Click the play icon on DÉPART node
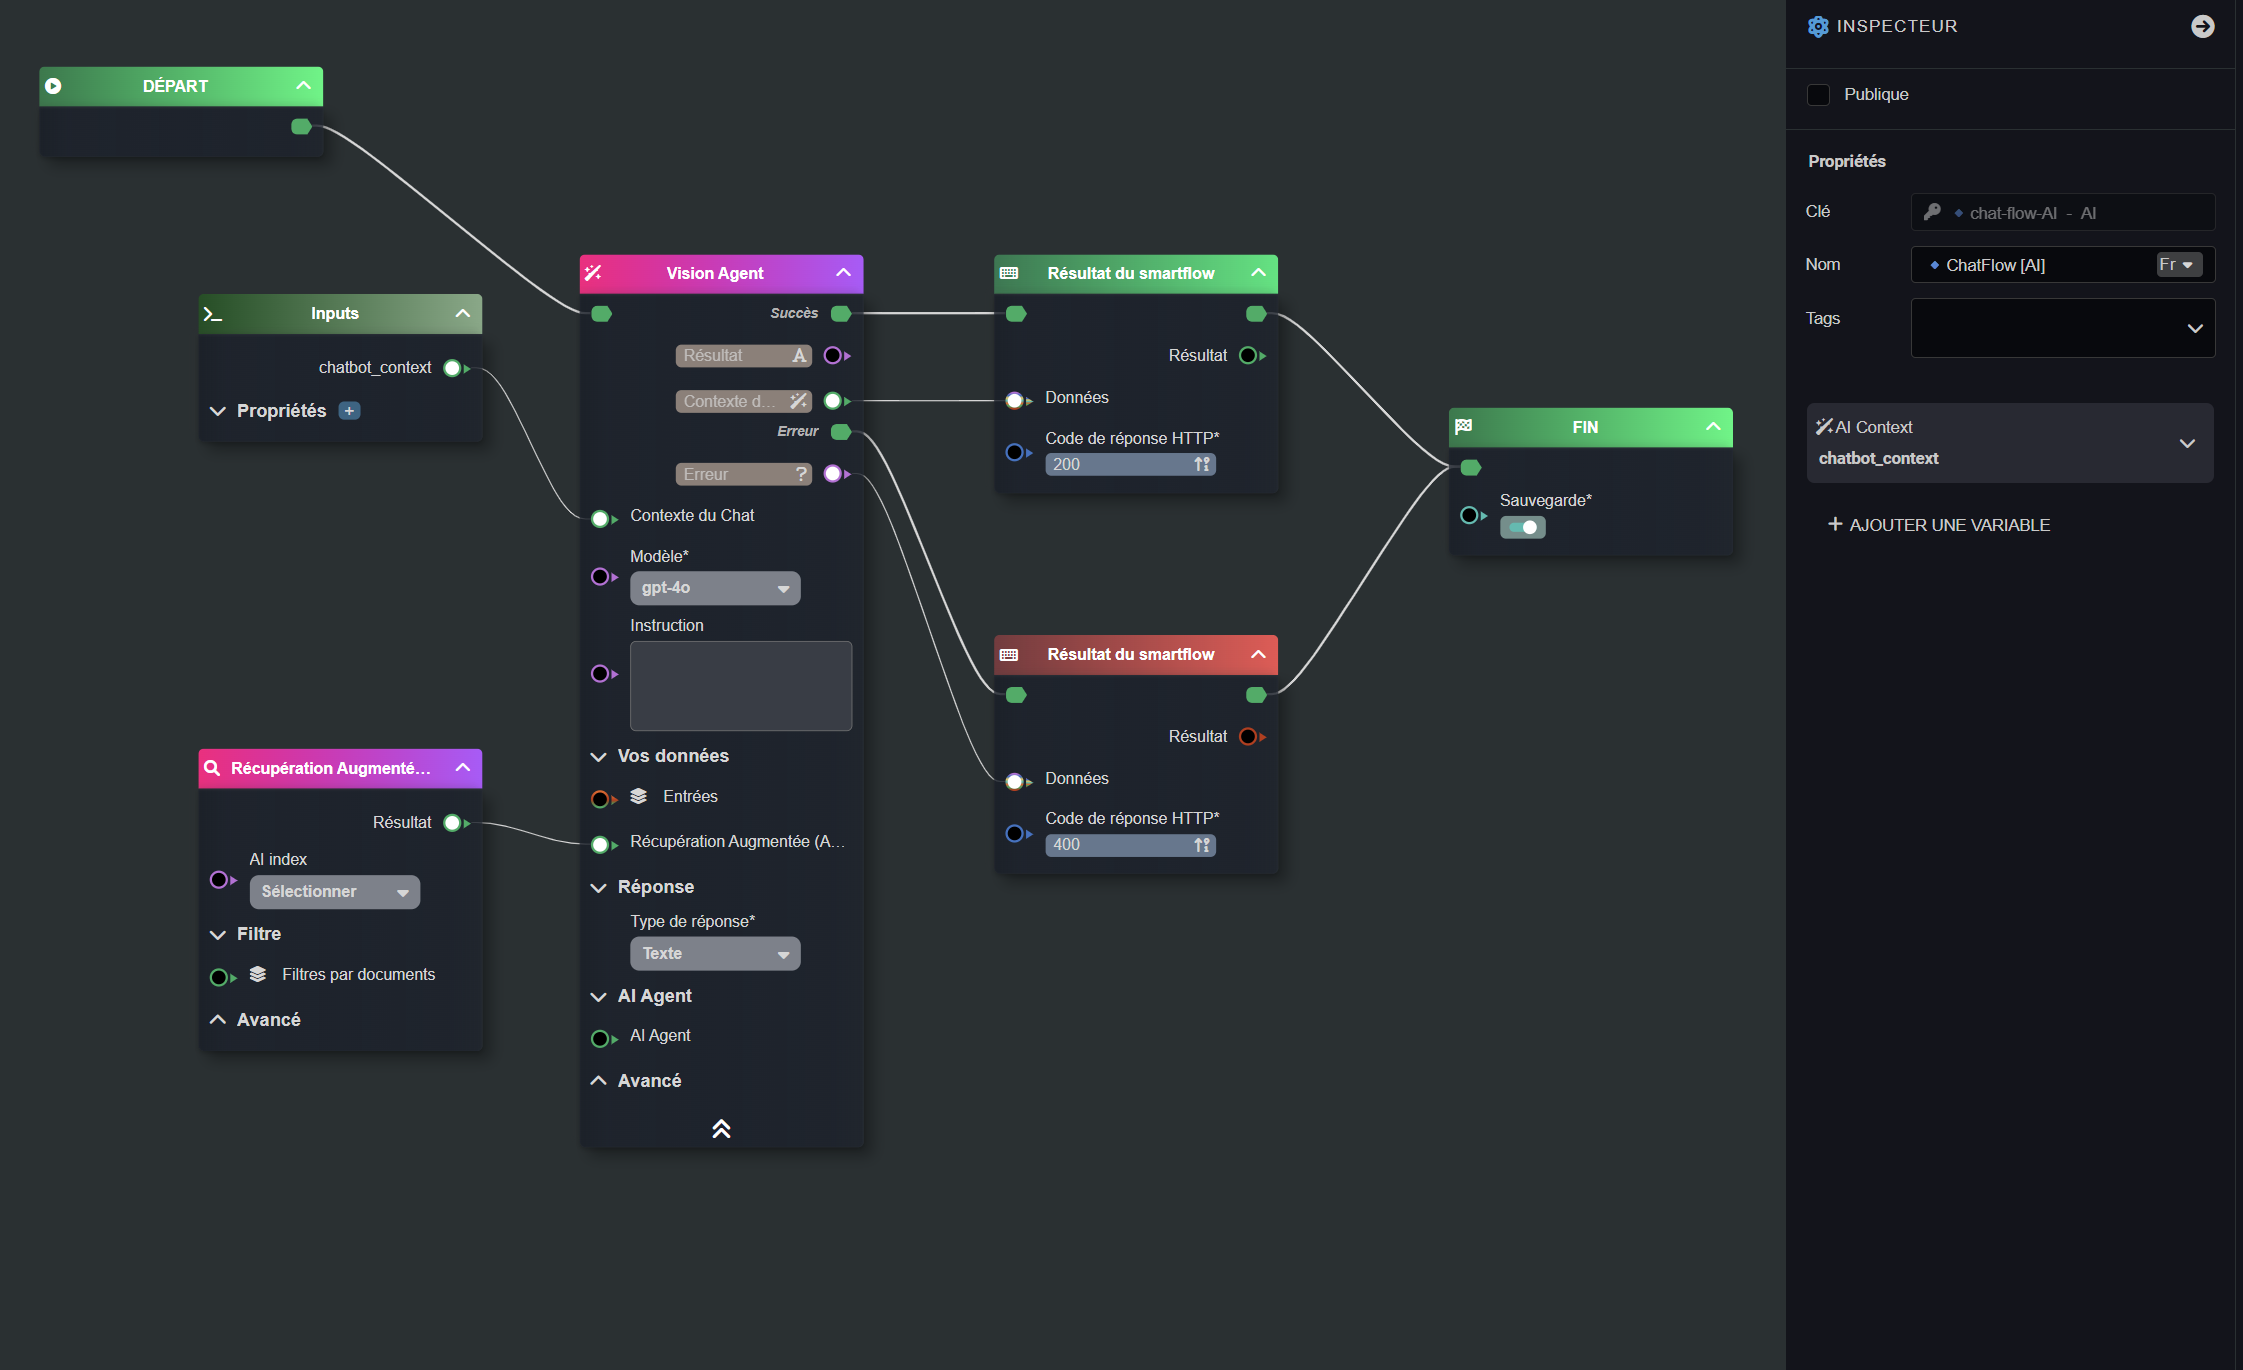Viewport: 2243px width, 1370px height. (x=54, y=86)
